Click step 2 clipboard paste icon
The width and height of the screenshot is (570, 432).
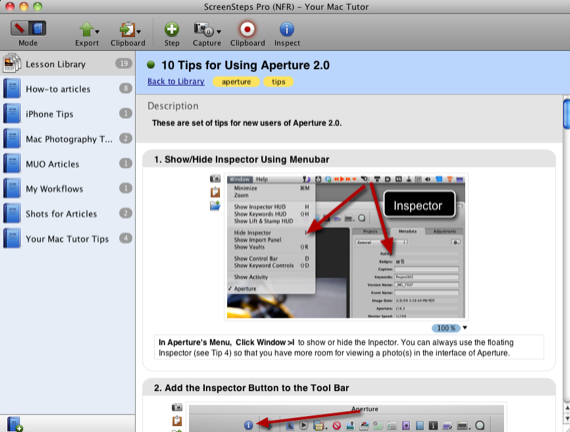pos(177,421)
